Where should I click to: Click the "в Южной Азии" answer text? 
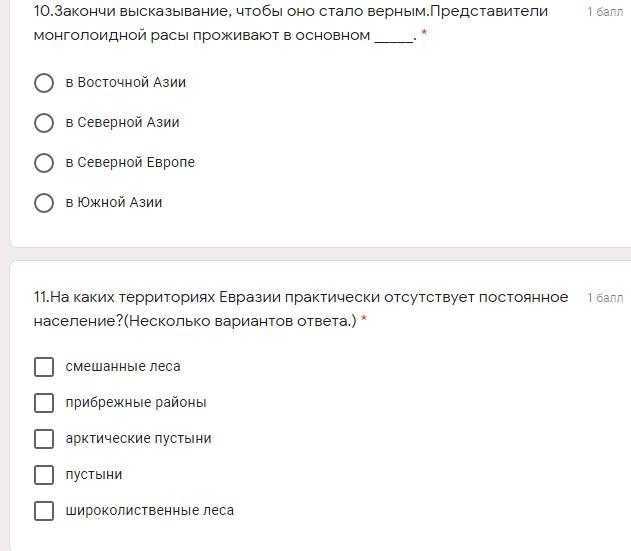tap(114, 203)
